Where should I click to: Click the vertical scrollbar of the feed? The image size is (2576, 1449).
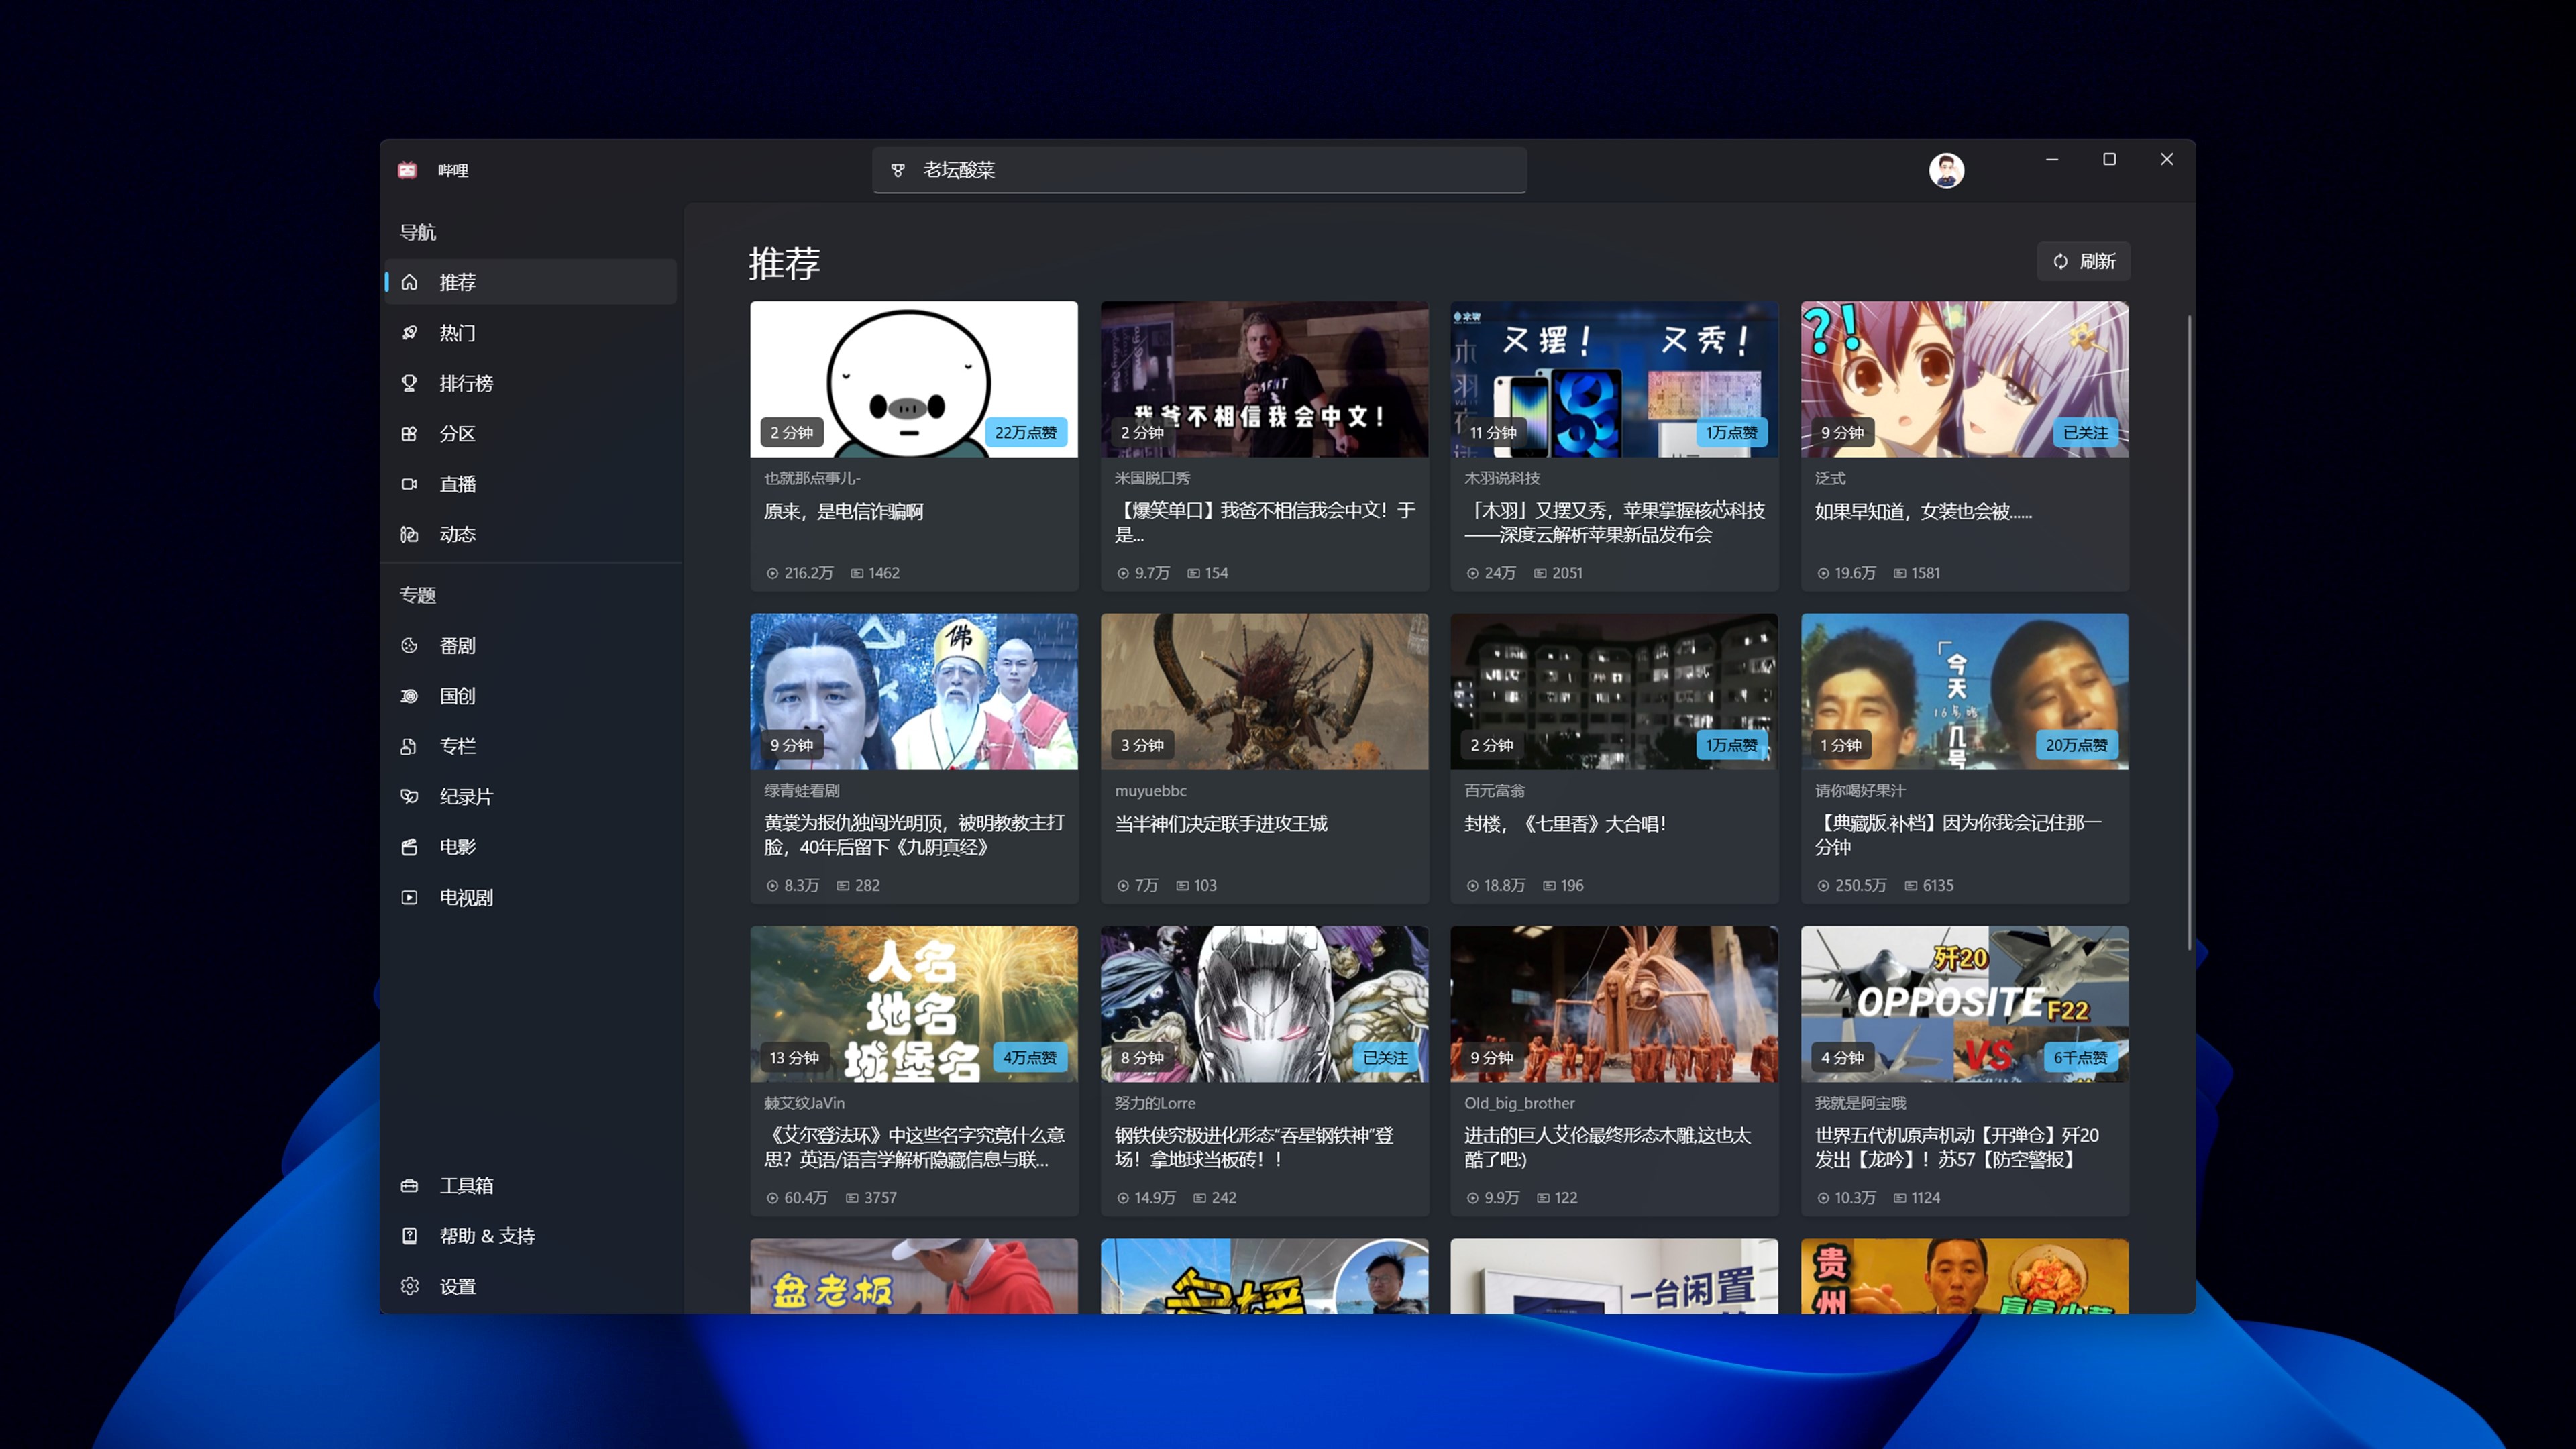(x=2189, y=632)
